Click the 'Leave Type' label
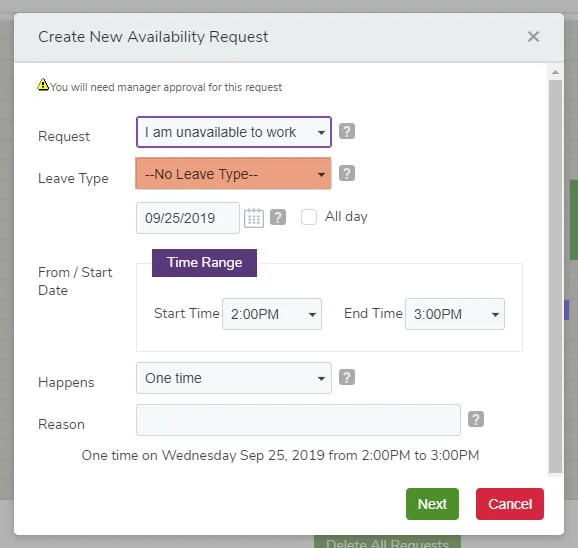Image resolution: width=578 pixels, height=548 pixels. (73, 178)
